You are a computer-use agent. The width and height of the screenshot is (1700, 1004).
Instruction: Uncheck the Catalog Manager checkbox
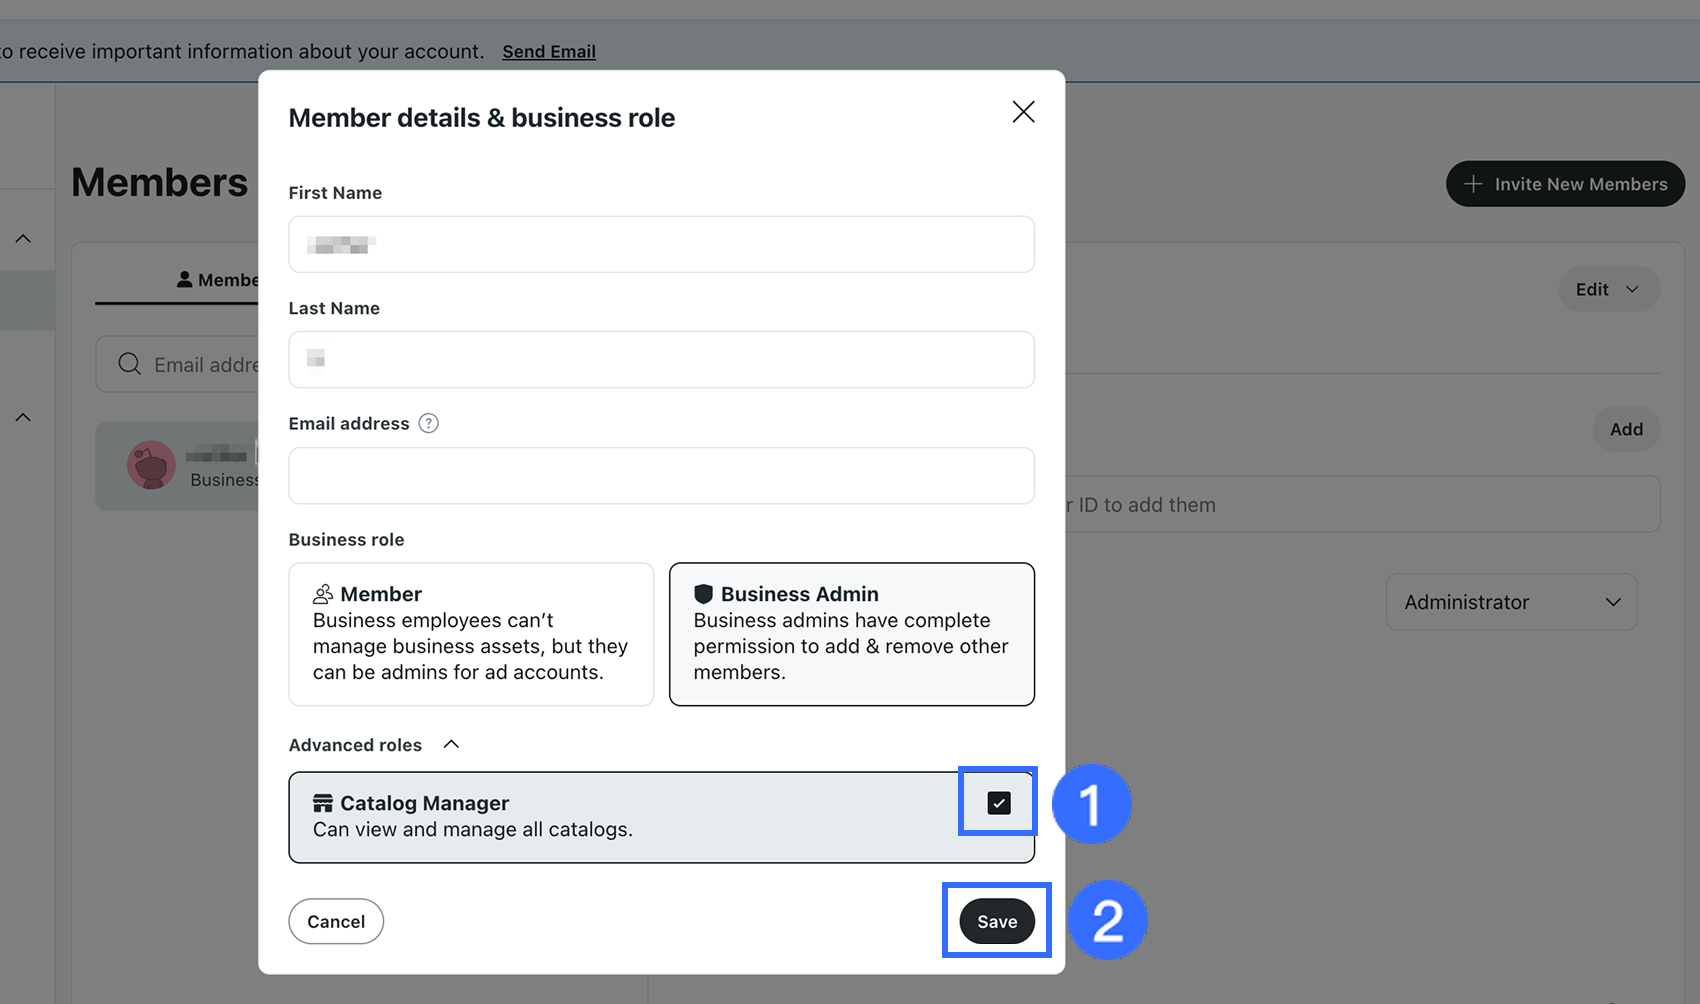coord(998,803)
